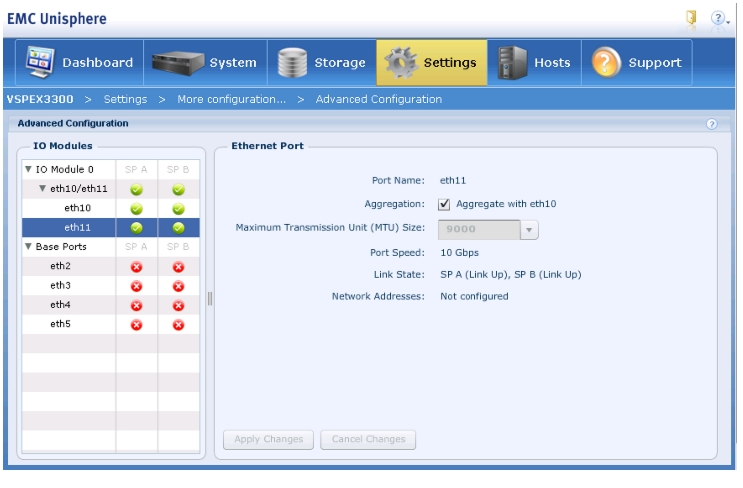Select the eth3 base port row
This screenshot has width=743, height=488.
pyautogui.click(x=110, y=286)
